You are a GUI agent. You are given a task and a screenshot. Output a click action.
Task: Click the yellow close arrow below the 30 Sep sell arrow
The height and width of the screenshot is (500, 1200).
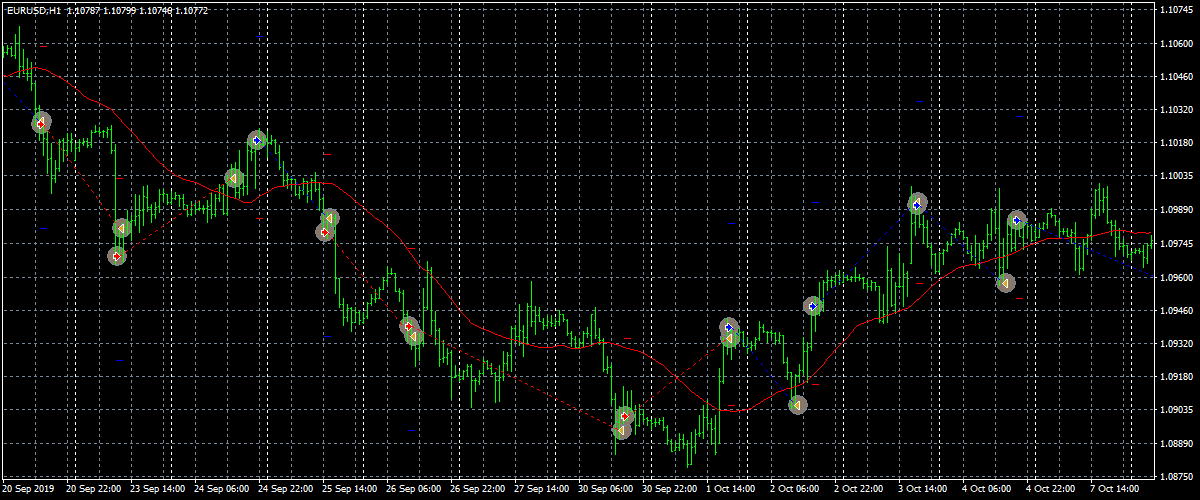pos(621,430)
